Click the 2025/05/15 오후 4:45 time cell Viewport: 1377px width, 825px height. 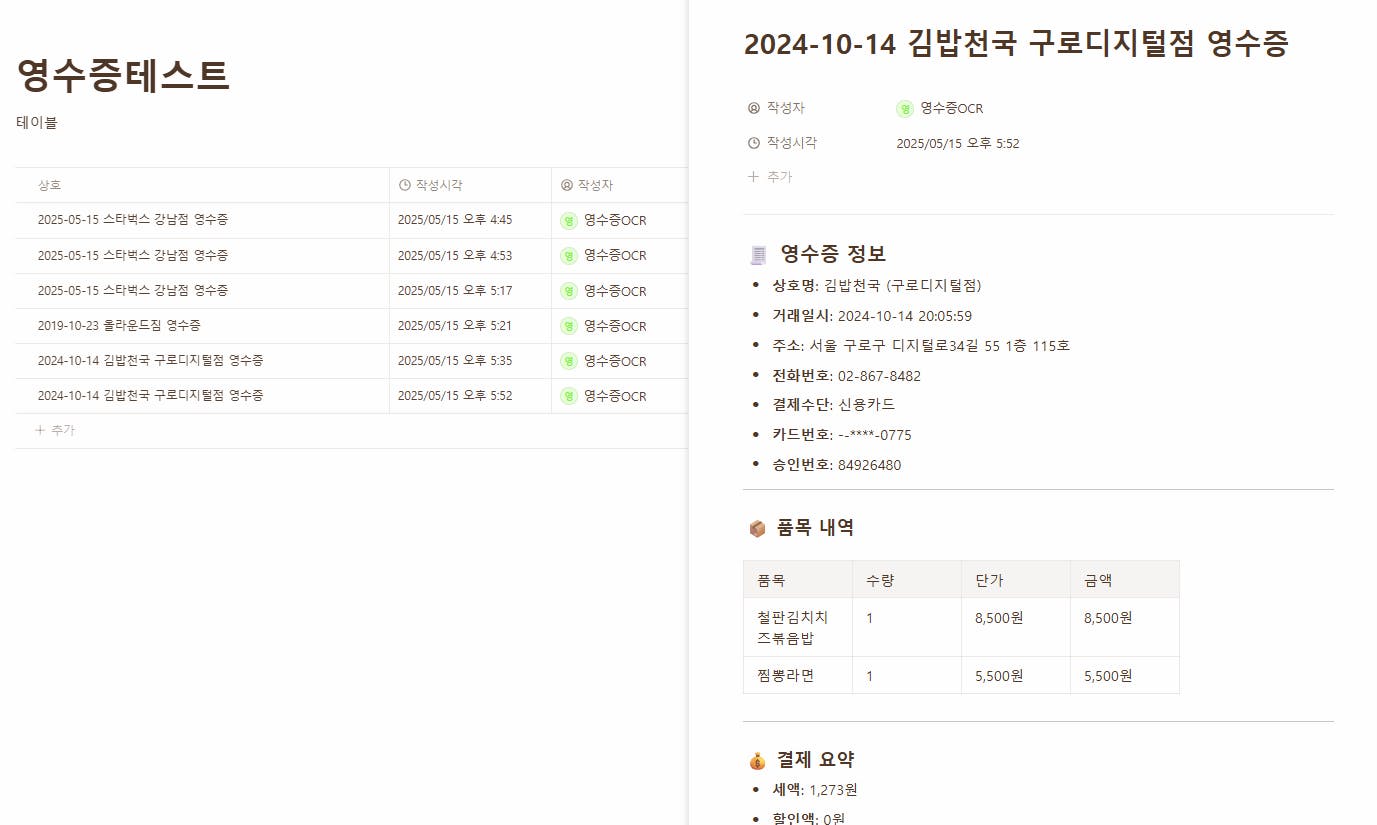coord(470,220)
